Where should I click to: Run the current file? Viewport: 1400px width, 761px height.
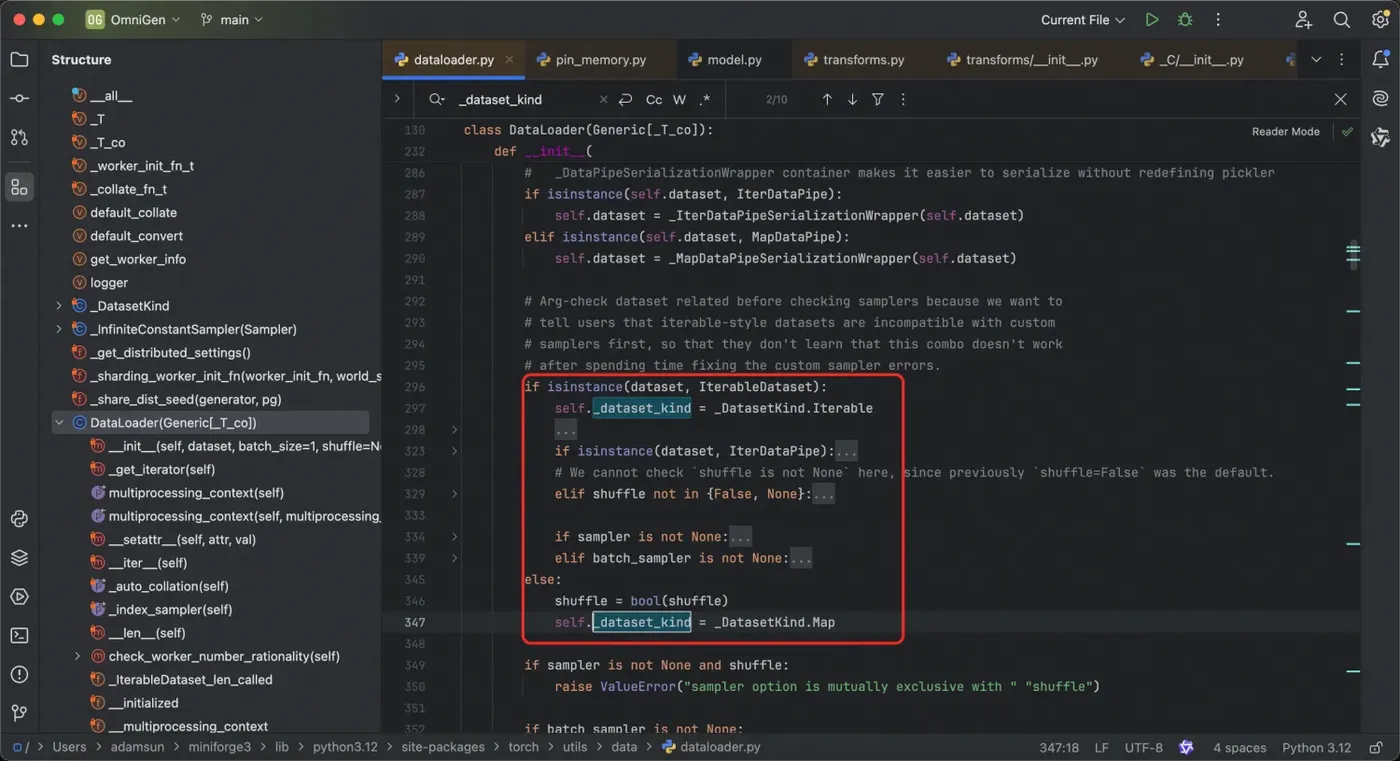point(1152,20)
